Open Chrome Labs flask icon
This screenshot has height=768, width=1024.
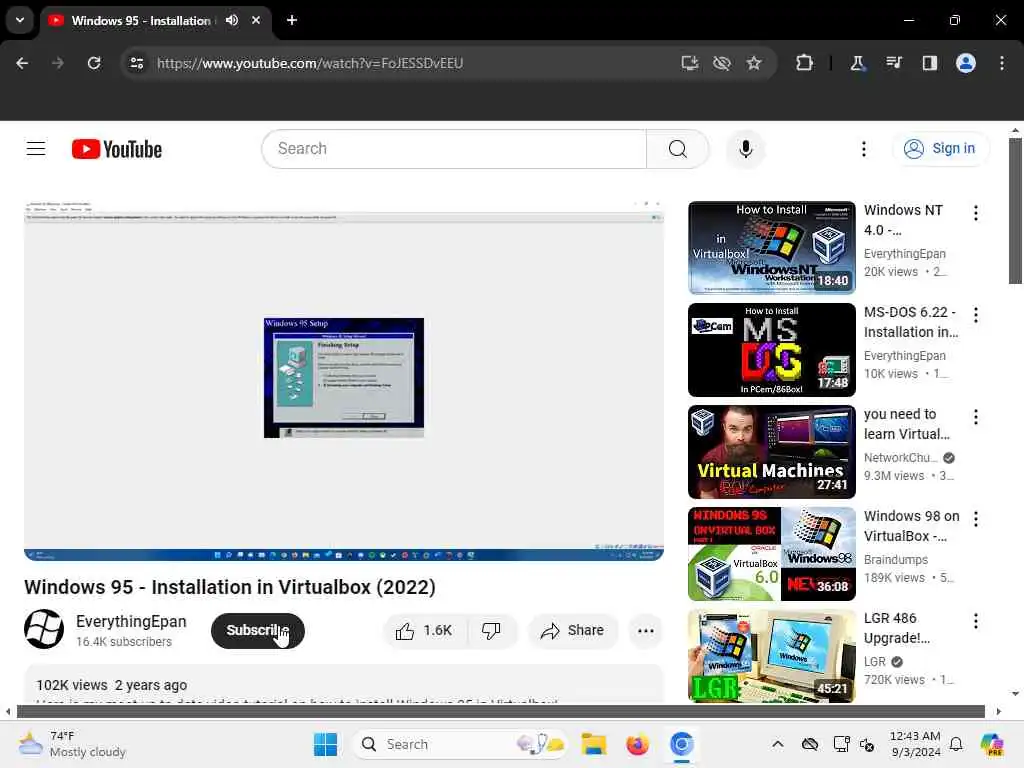[857, 63]
